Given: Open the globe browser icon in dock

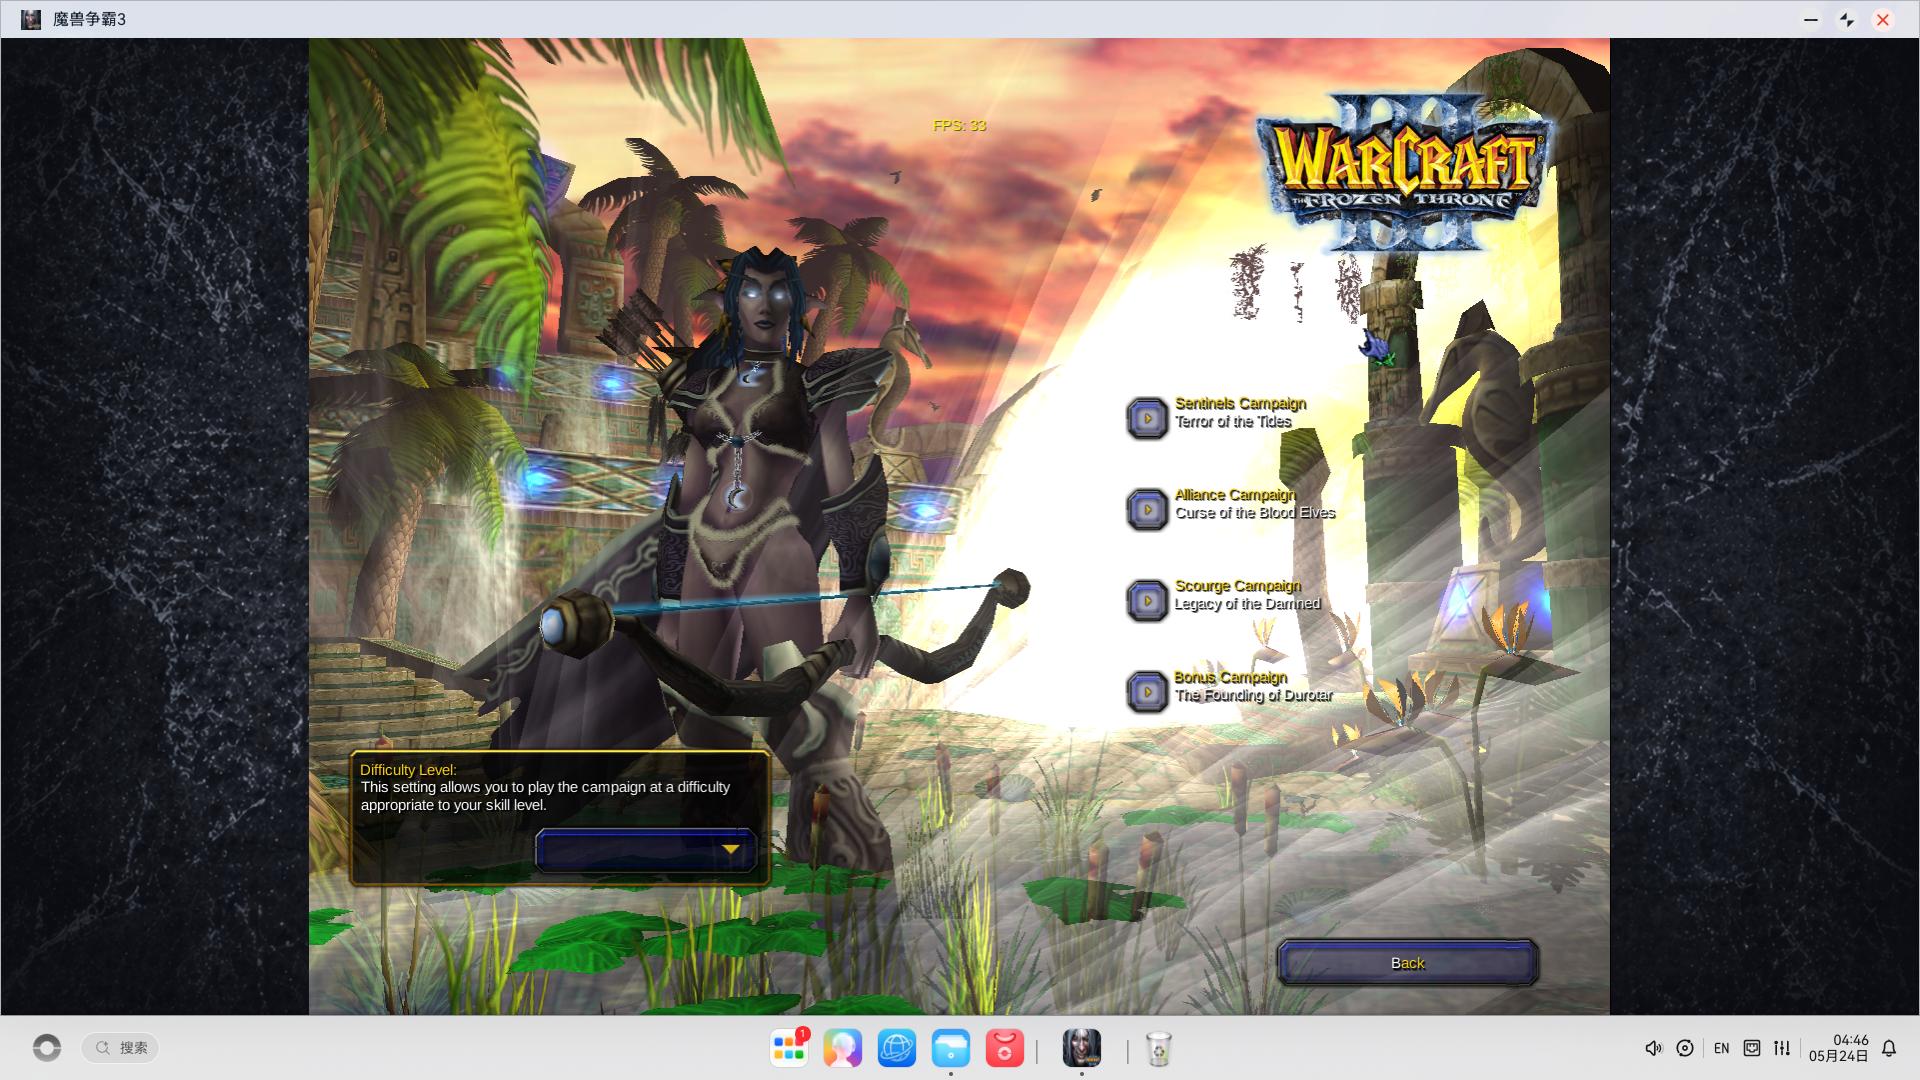Looking at the screenshot, I should coord(897,1048).
